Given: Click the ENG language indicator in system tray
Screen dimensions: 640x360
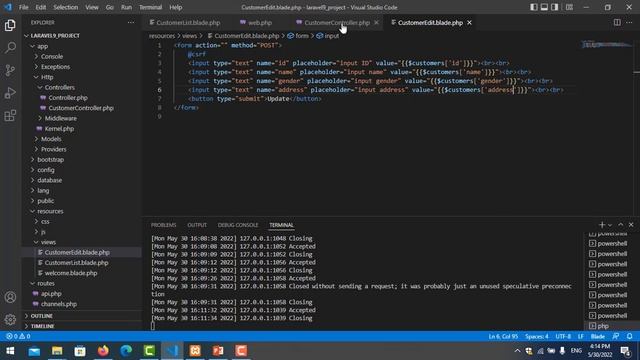Looking at the screenshot, I should coord(576,351).
